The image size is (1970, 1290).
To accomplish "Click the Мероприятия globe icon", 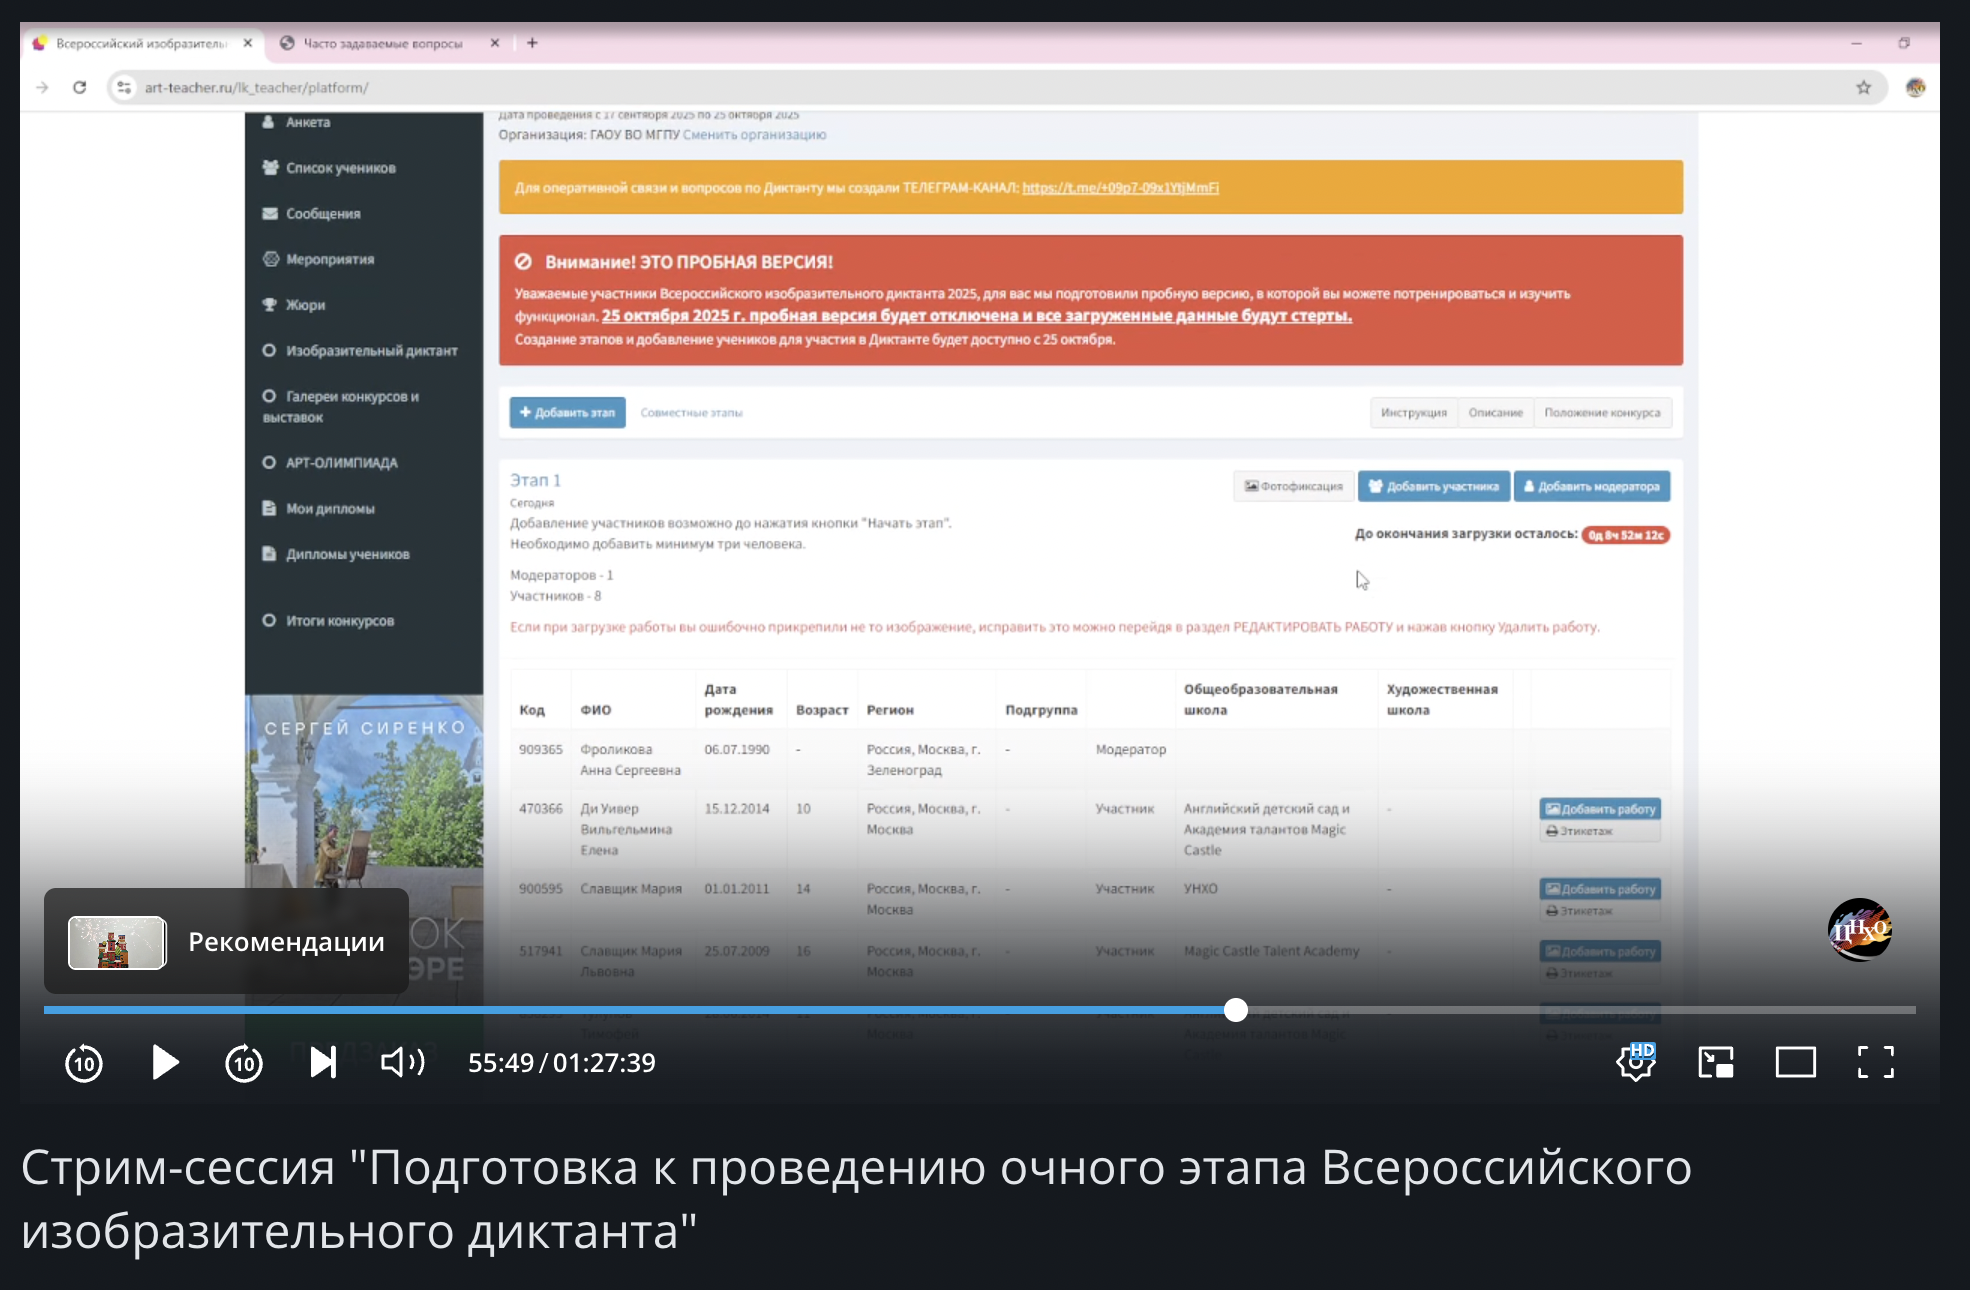I will tap(270, 259).
